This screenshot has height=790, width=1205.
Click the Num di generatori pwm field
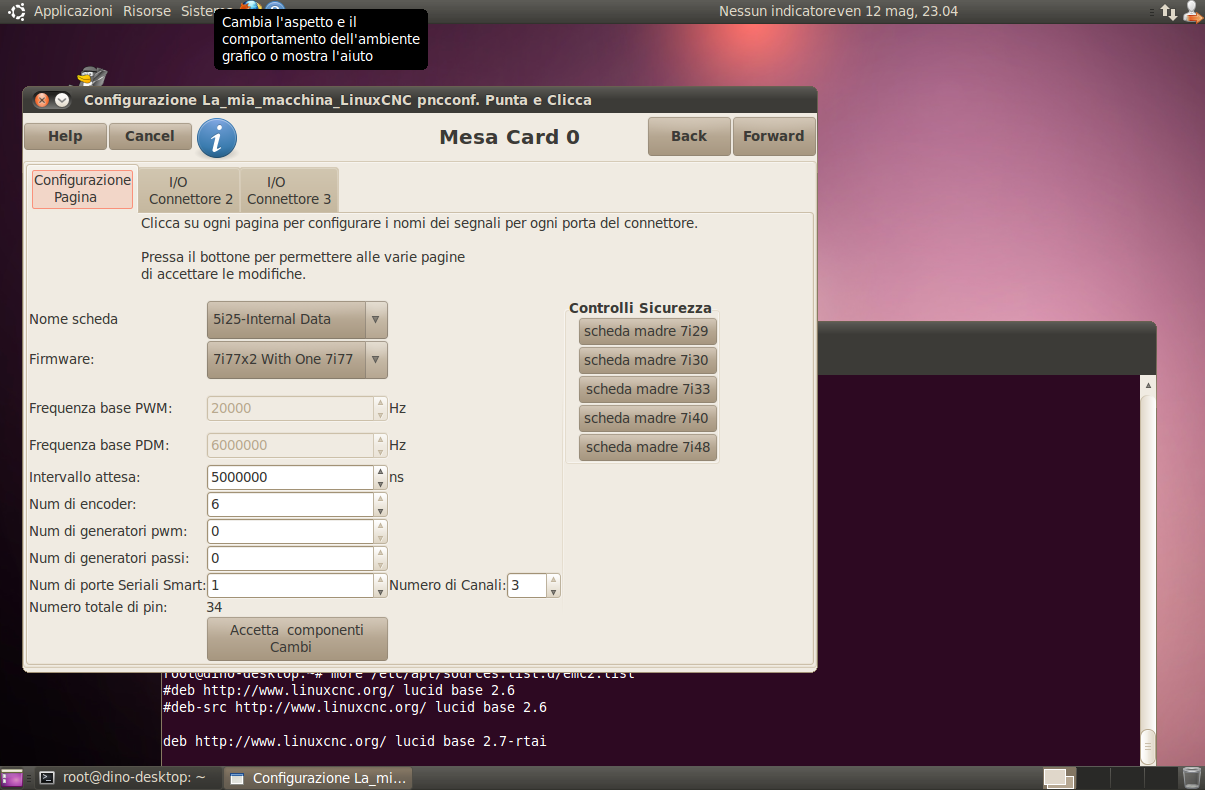click(x=291, y=532)
